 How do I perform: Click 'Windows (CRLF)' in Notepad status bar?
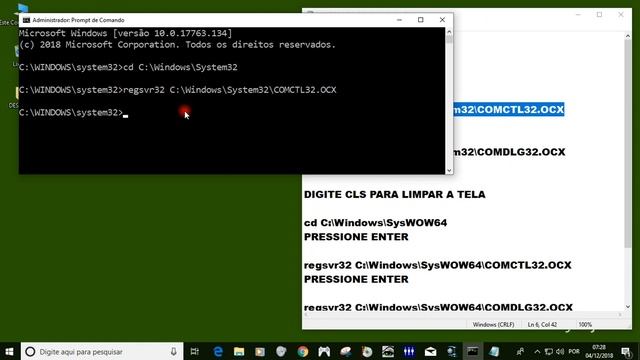(x=493, y=324)
